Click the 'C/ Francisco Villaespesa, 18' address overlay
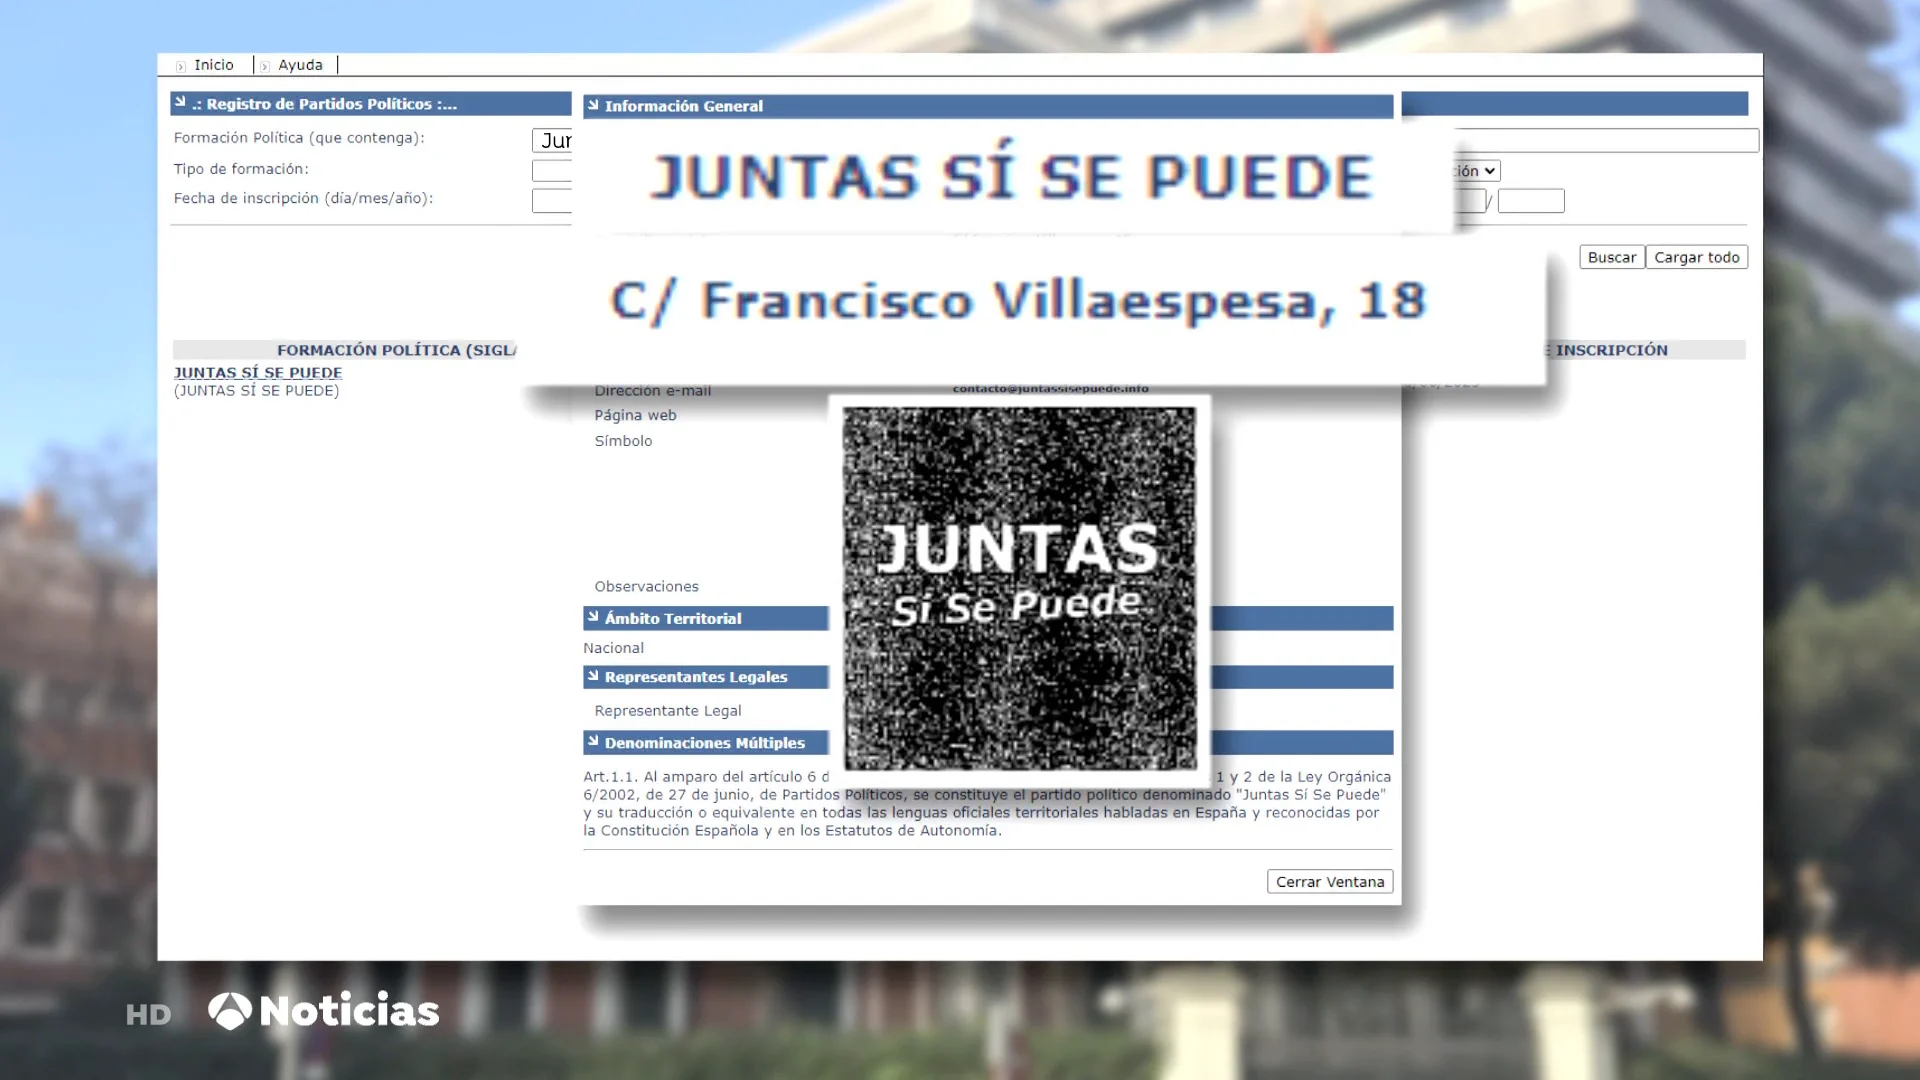Viewport: 1920px width, 1080px height. point(1018,301)
